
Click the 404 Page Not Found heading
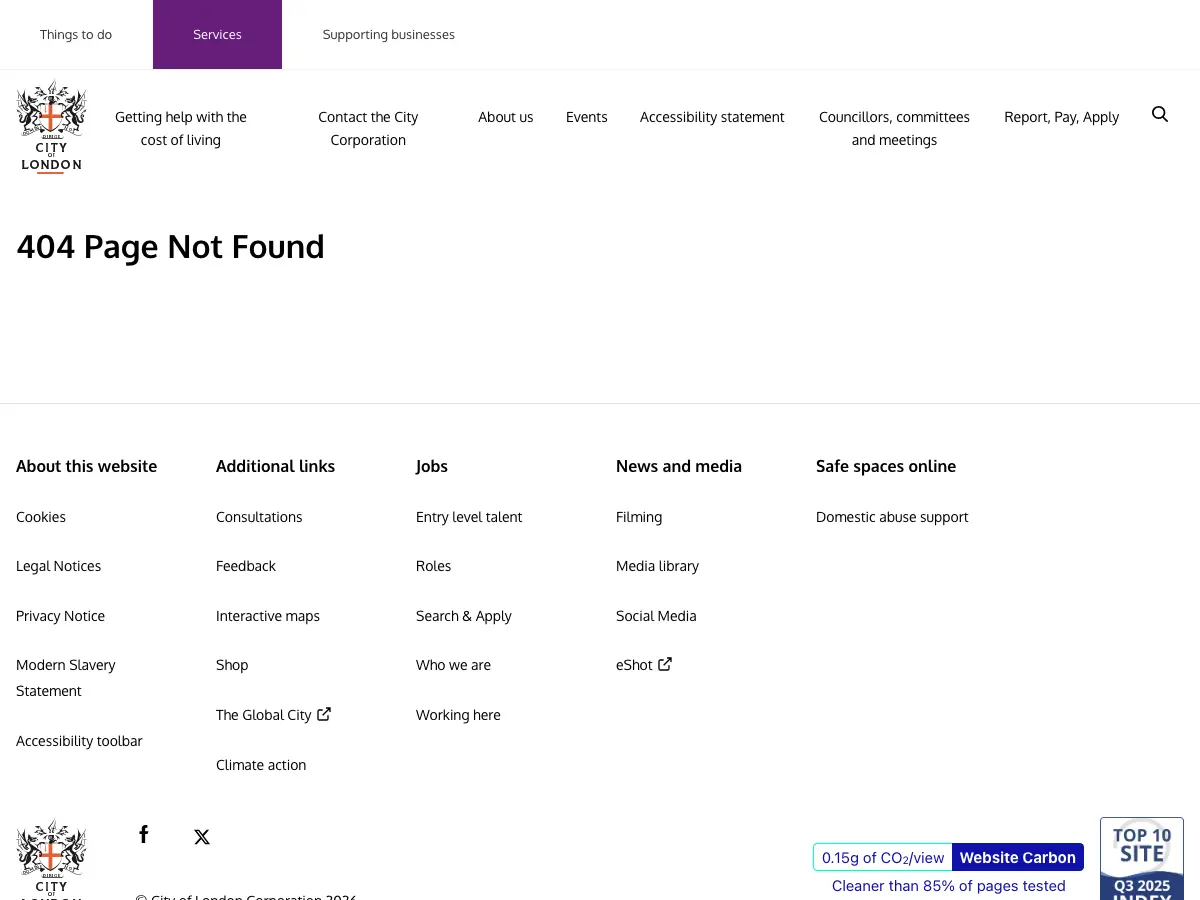[170, 247]
